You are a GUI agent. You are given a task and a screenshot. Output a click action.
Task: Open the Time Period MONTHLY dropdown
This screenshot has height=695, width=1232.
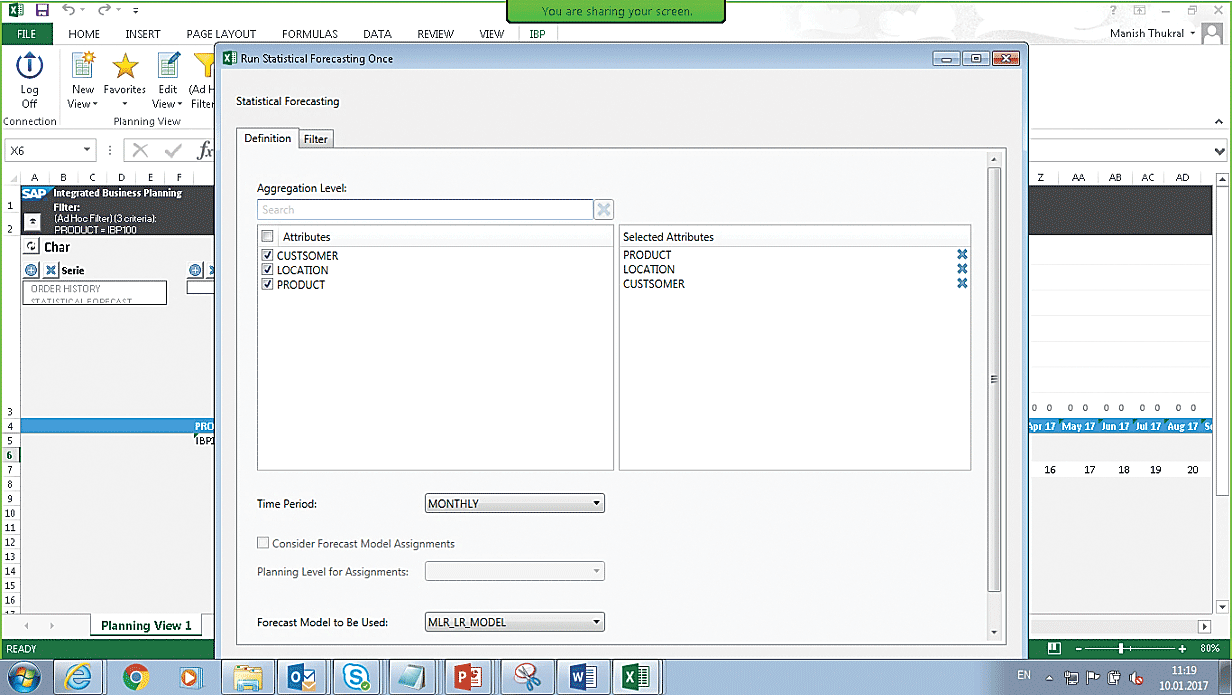pos(515,504)
